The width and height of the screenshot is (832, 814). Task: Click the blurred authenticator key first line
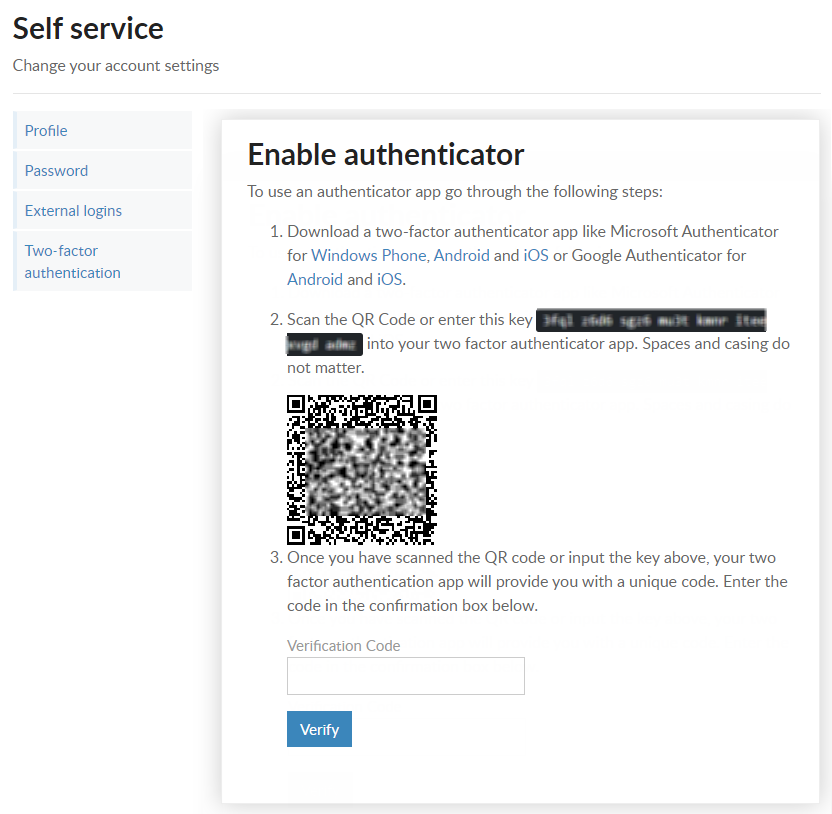coord(651,320)
